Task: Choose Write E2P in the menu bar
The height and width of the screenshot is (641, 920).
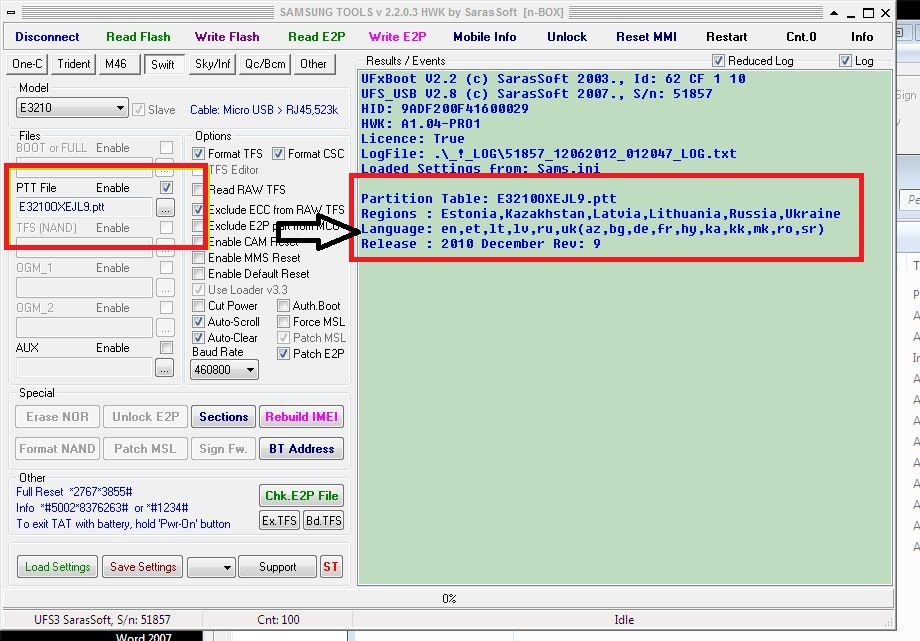Action: (397, 36)
